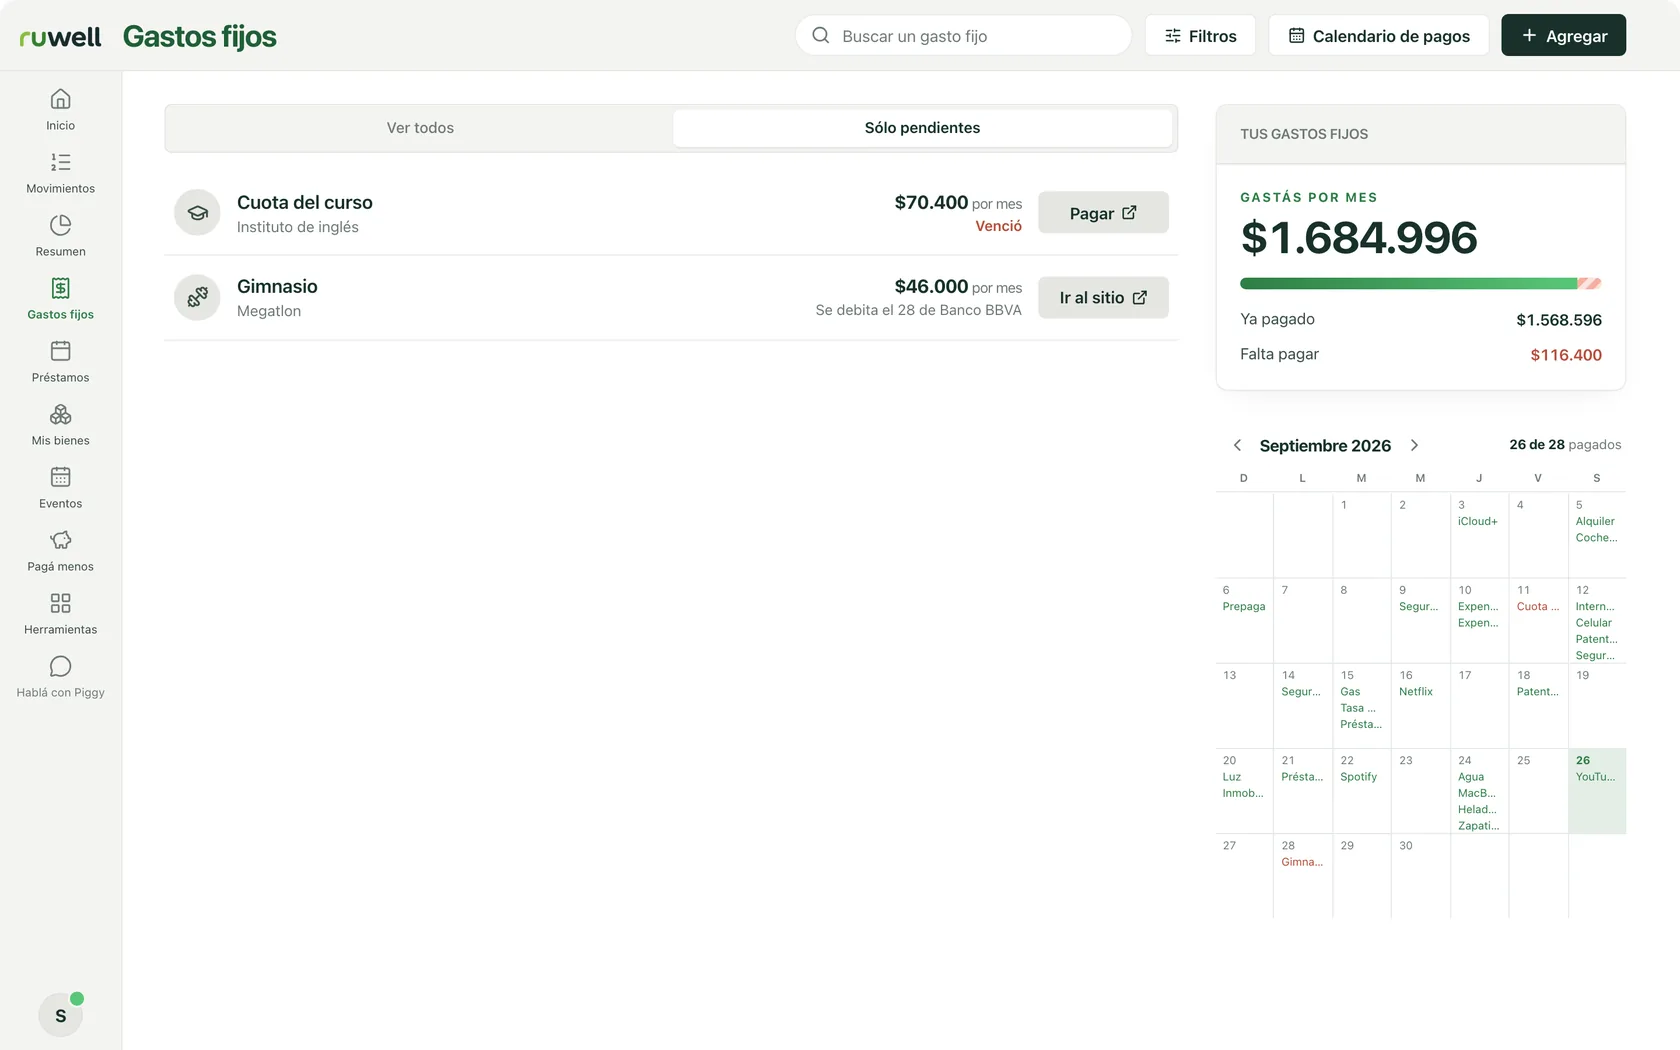Click Cuota entry on day 11

[x=1538, y=607]
